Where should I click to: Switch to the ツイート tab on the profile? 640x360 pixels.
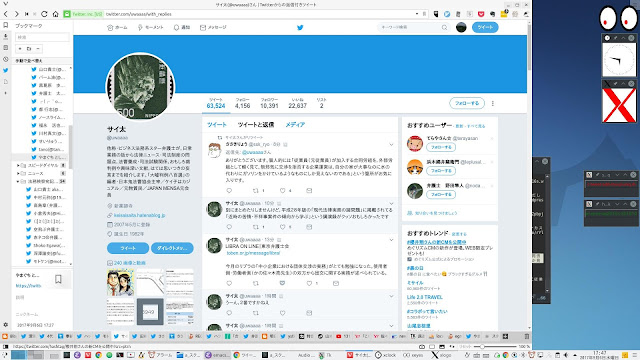217,124
